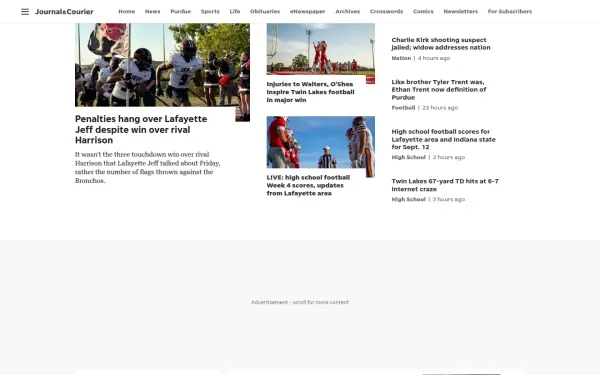
Task: Read Ethan Trent definition of Purdue story
Action: pos(439,90)
